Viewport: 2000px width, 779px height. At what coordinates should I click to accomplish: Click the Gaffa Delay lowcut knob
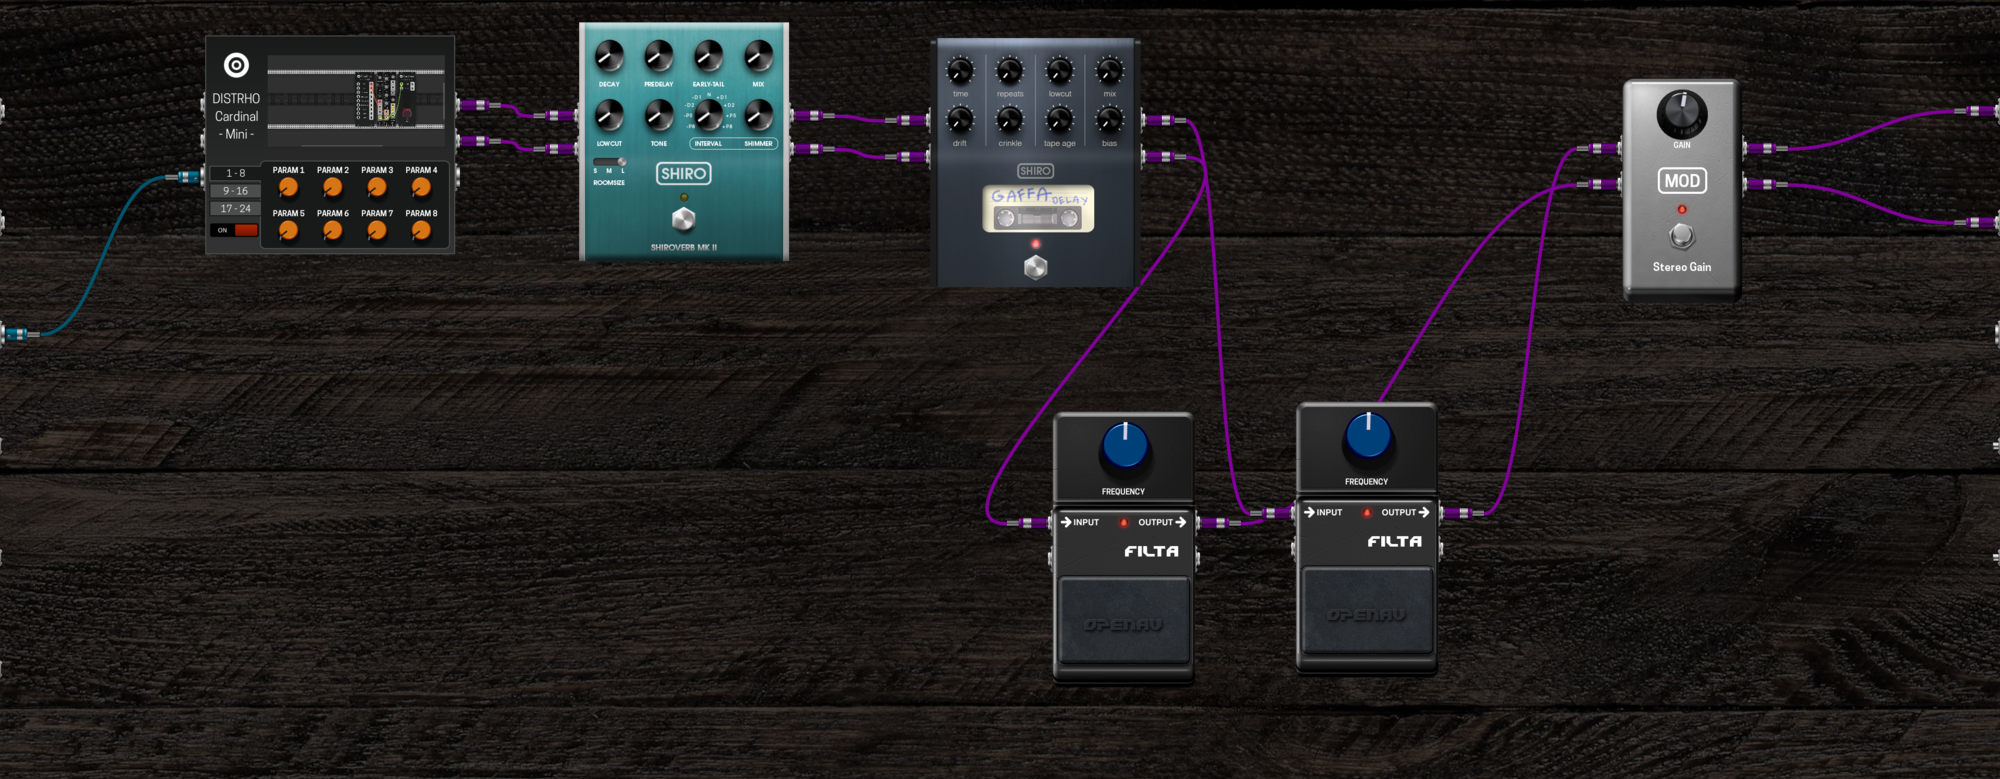[x=1059, y=71]
